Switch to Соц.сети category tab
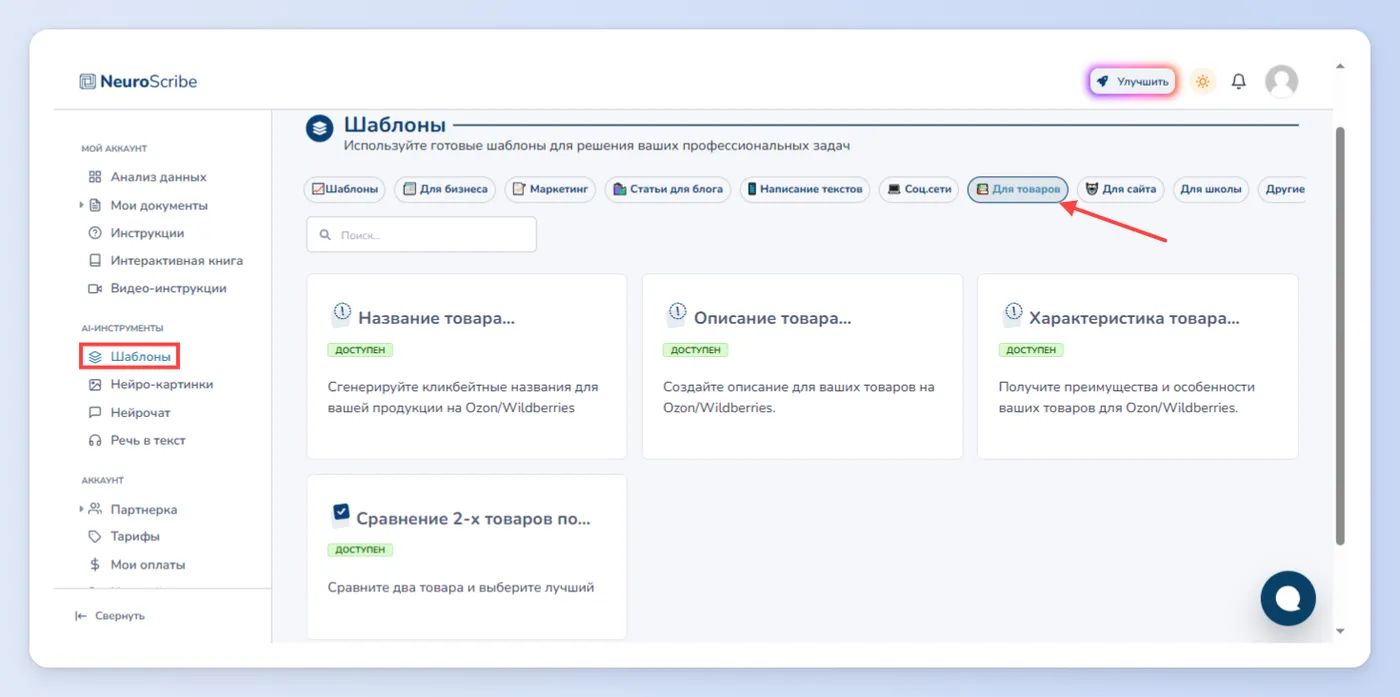 919,189
